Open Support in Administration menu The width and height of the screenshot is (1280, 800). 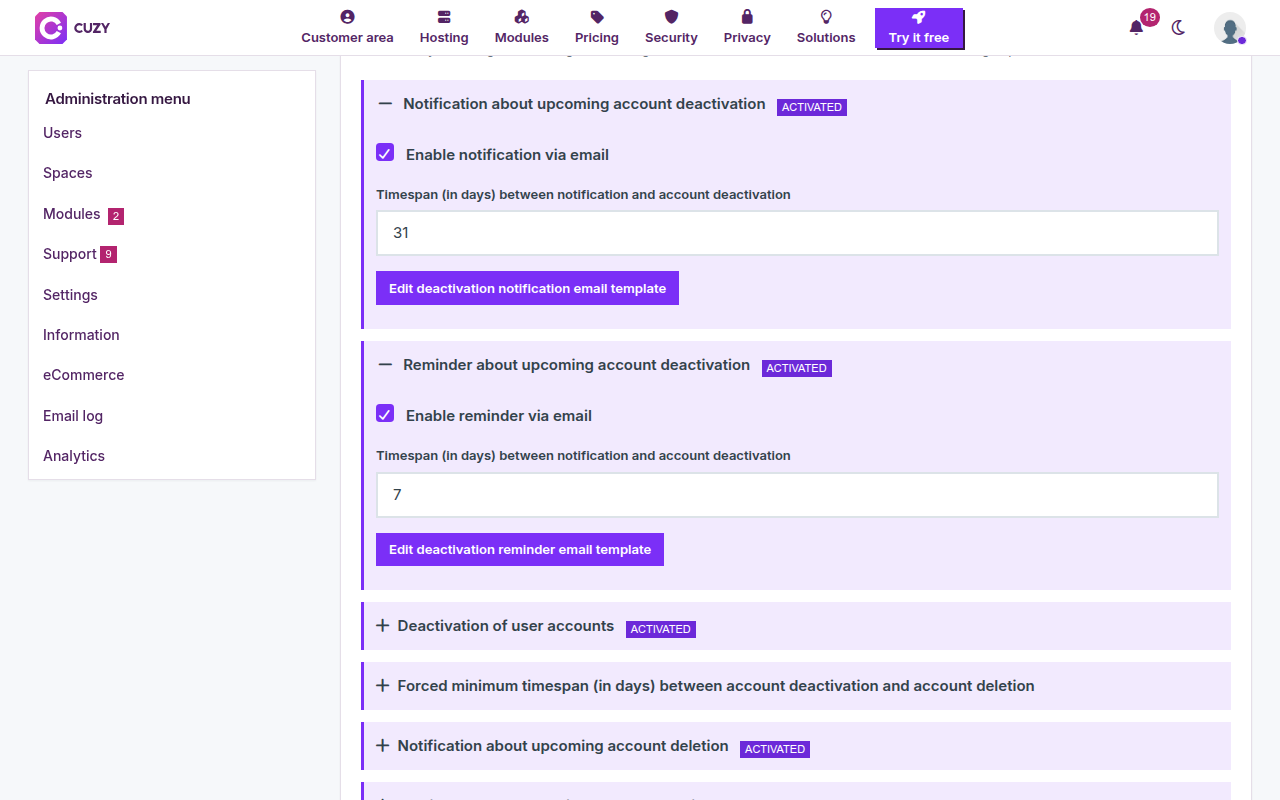(69, 254)
